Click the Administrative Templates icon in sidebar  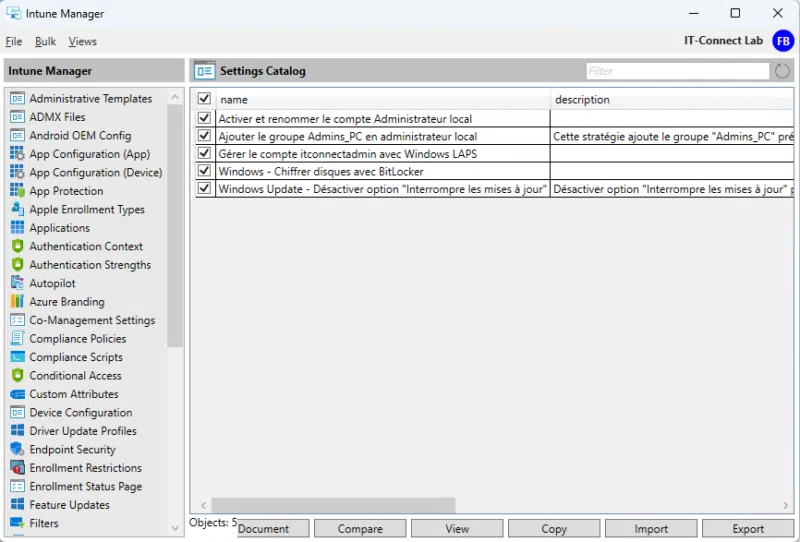click(17, 99)
